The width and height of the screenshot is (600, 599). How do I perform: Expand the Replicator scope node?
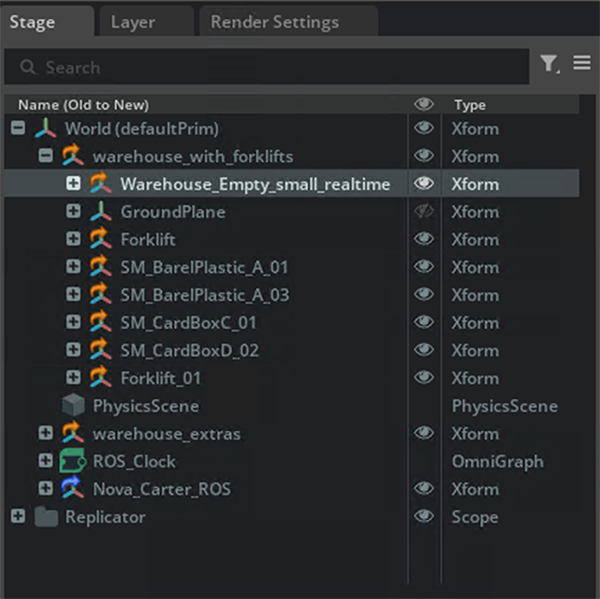tap(18, 517)
